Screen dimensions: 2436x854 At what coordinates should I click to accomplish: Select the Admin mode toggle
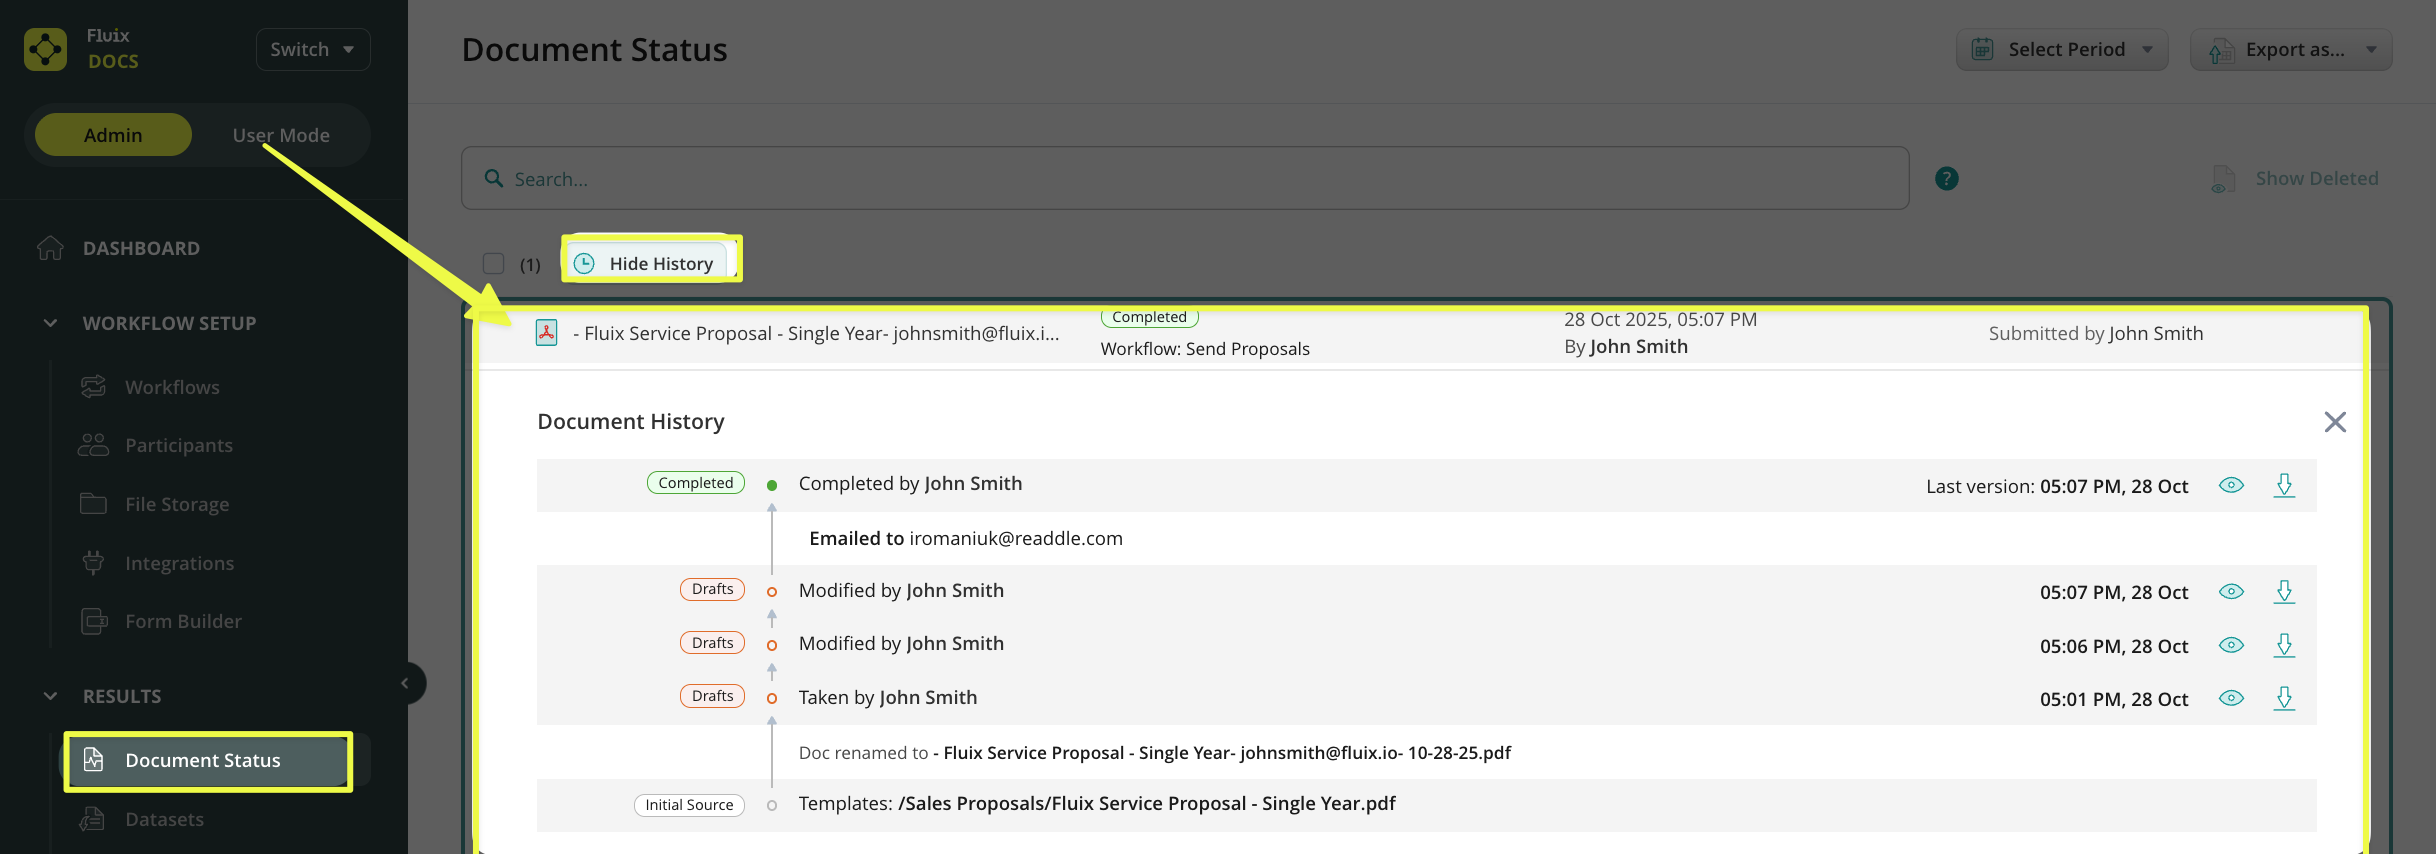113,135
